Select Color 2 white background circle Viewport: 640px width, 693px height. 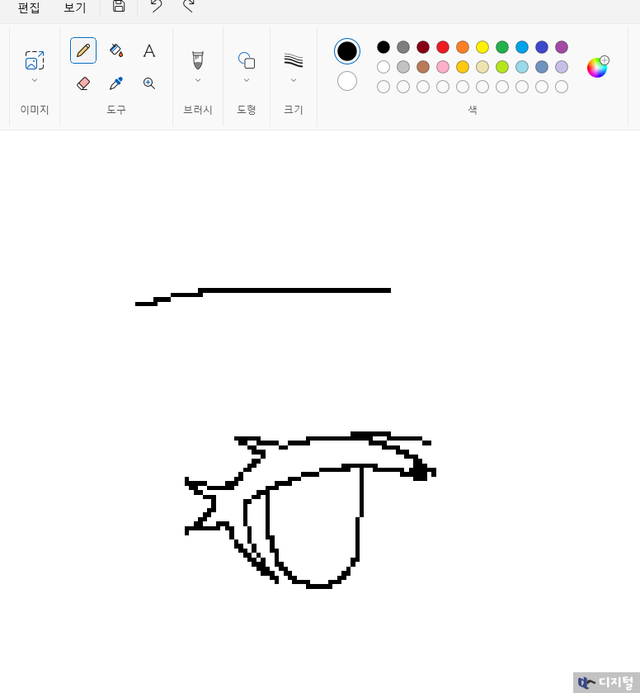click(347, 81)
